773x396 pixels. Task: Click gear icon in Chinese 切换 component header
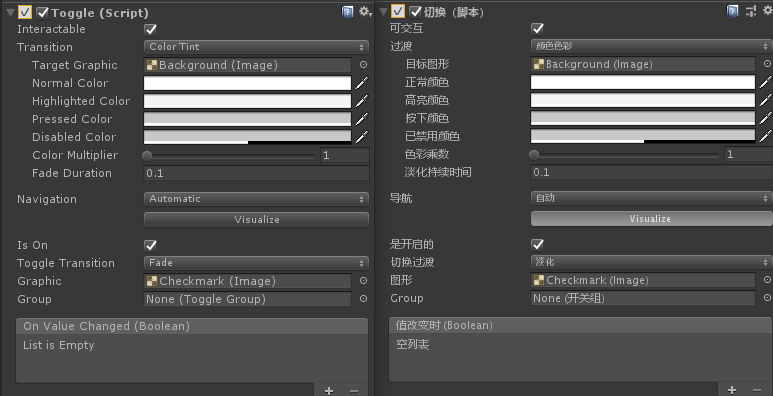(x=768, y=11)
